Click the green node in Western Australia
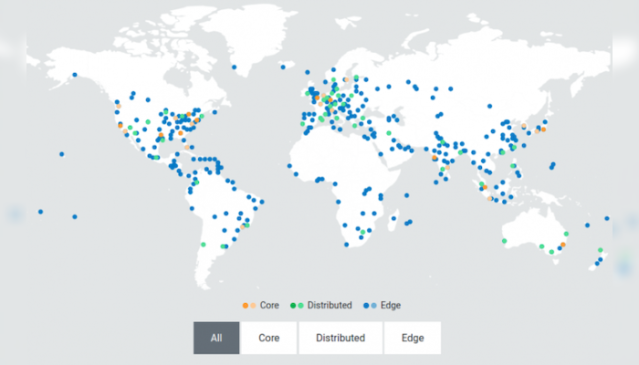 504,241
